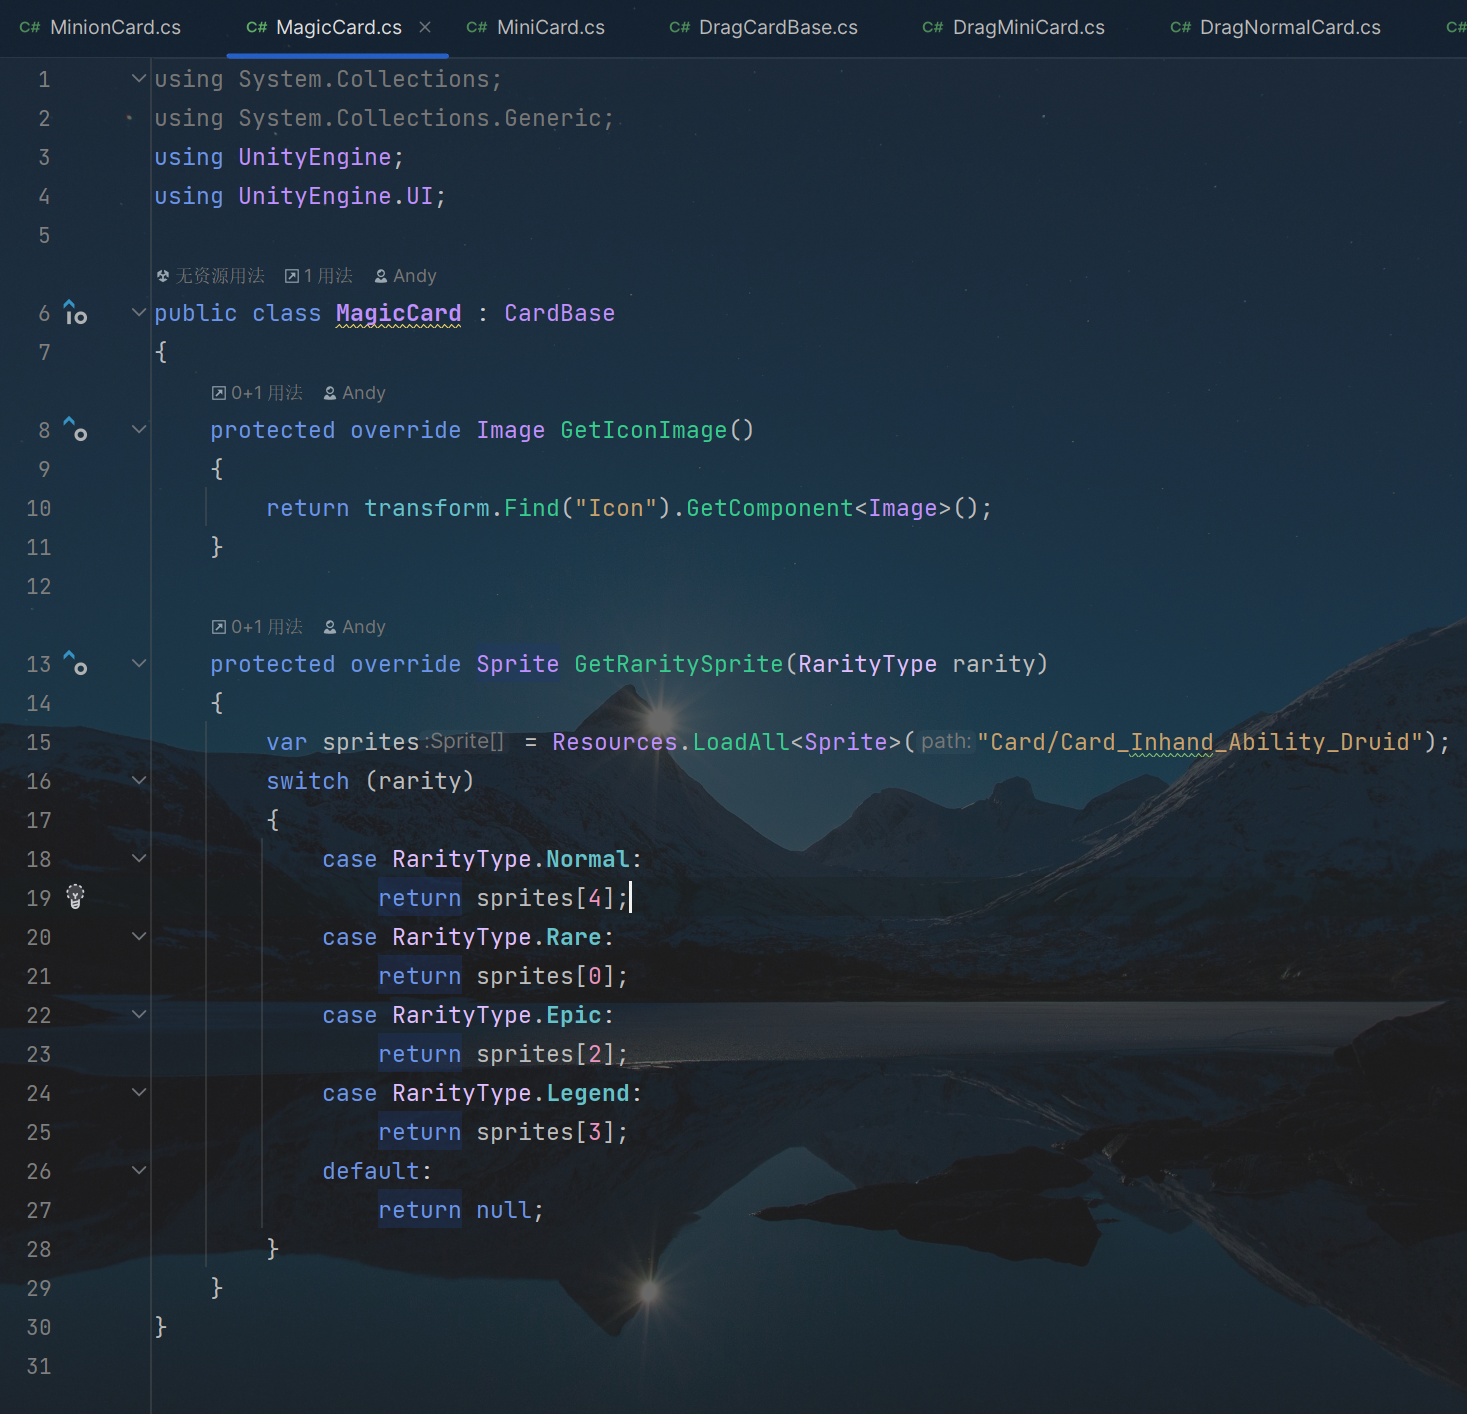Click the GetComponent call on line 10

pyautogui.click(x=770, y=508)
